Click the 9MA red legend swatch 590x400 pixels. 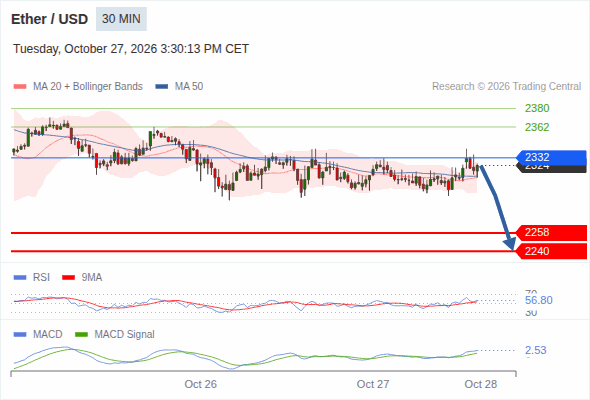[68, 278]
